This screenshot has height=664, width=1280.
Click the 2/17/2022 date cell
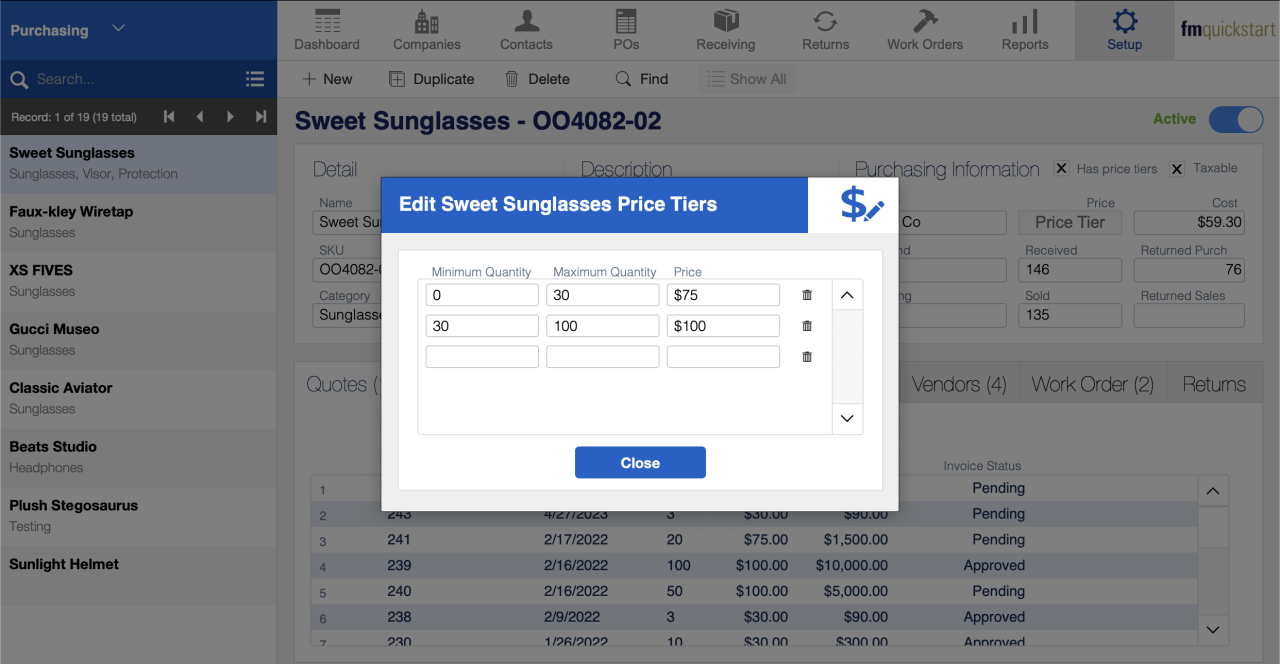[x=576, y=539]
